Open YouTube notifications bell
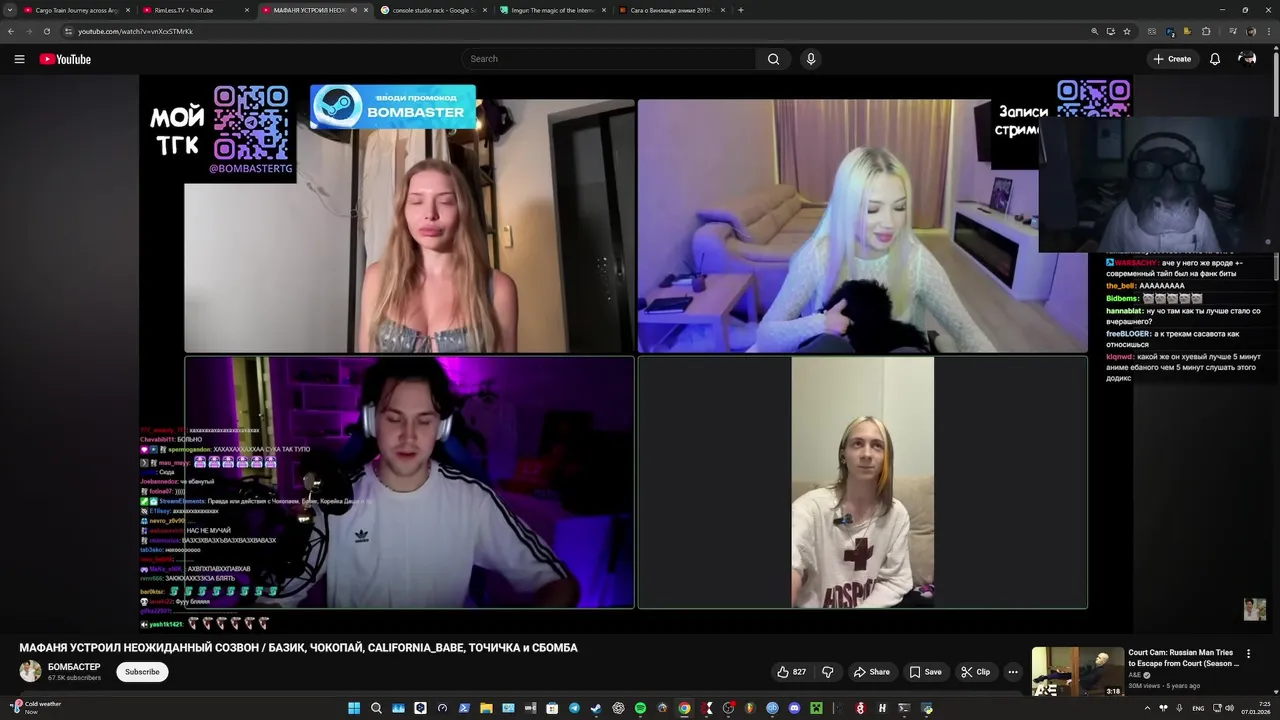The width and height of the screenshot is (1280, 720). click(x=1215, y=59)
